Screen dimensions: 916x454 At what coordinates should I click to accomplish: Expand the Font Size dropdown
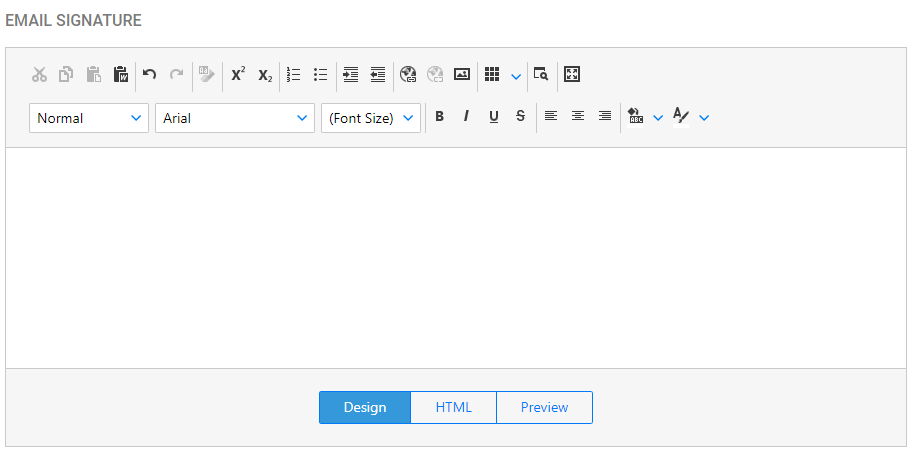click(371, 118)
